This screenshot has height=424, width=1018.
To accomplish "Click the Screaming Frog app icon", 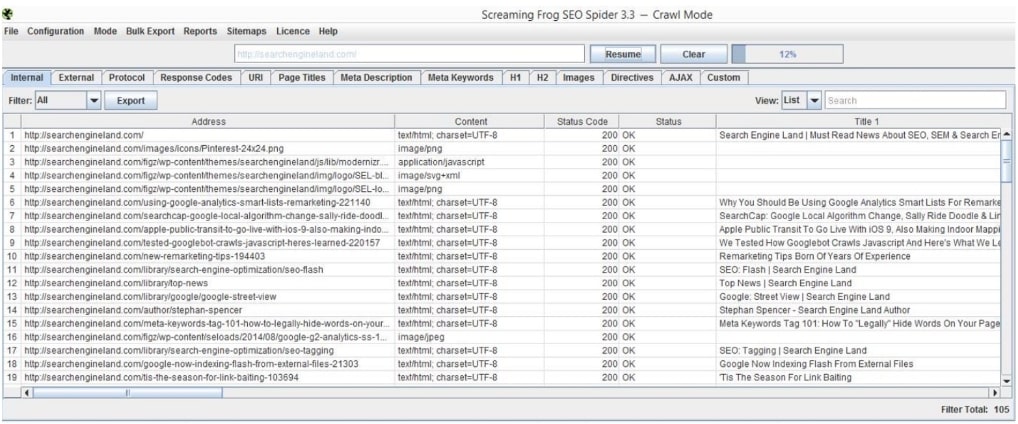I will (x=8, y=14).
